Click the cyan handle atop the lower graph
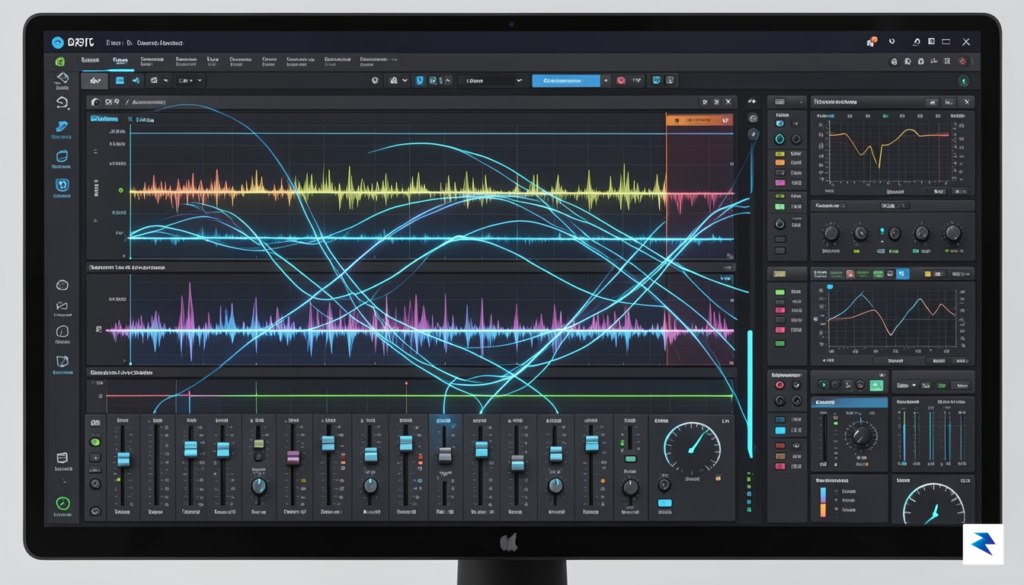This screenshot has height=585, width=1024. click(x=830, y=287)
